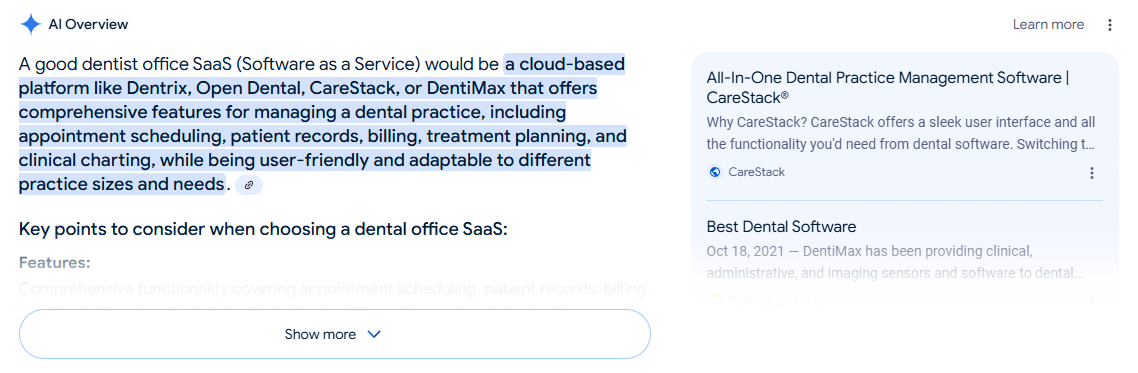This screenshot has width=1138, height=373.
Task: Click the AI Overview heading label
Action: pyautogui.click(x=89, y=25)
